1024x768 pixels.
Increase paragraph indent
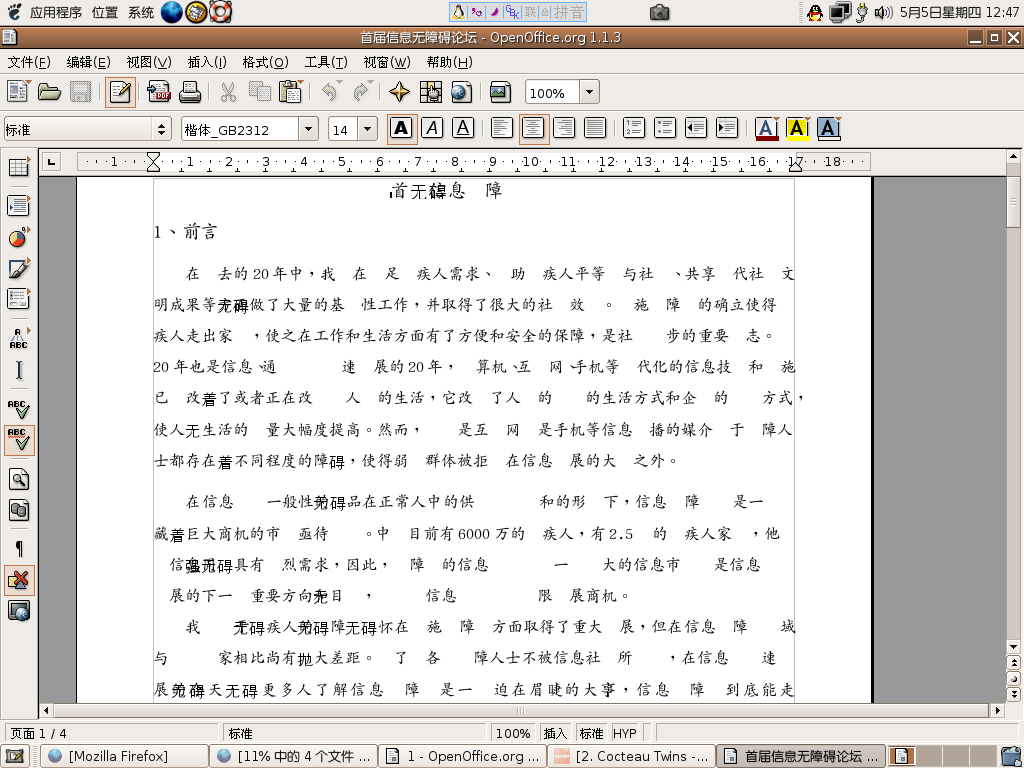coord(727,129)
